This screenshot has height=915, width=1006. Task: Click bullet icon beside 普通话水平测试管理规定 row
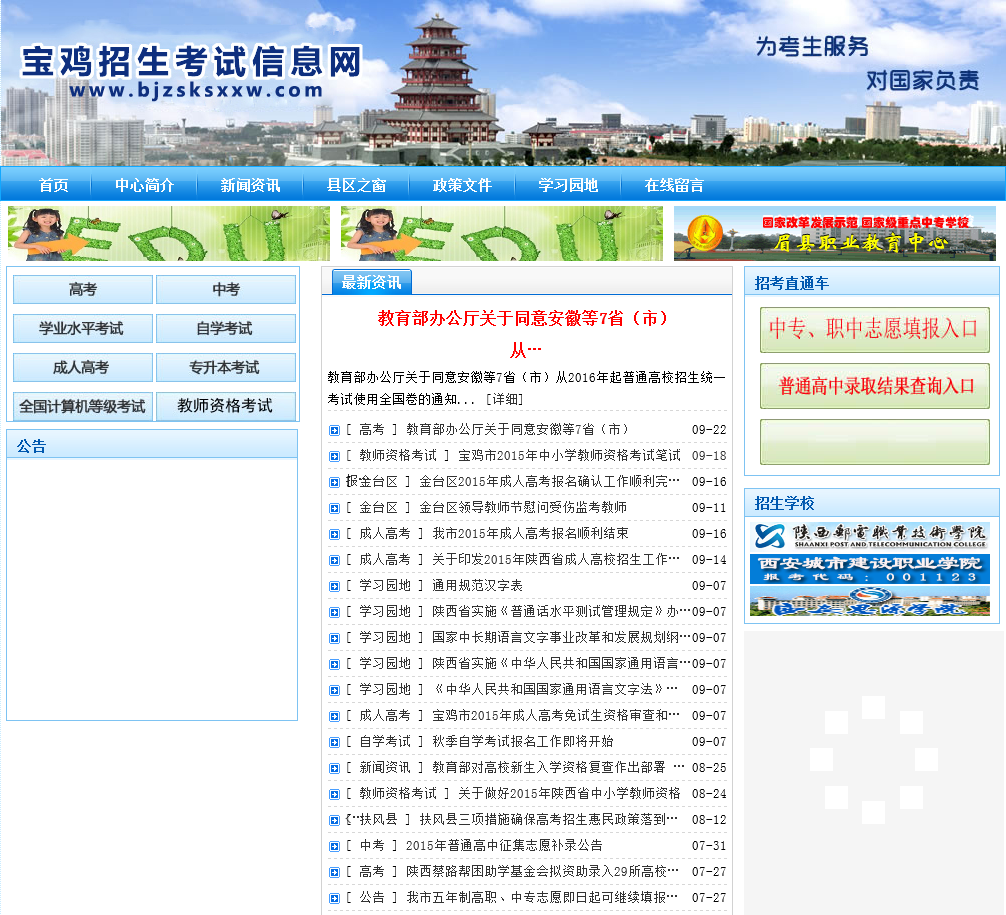334,612
